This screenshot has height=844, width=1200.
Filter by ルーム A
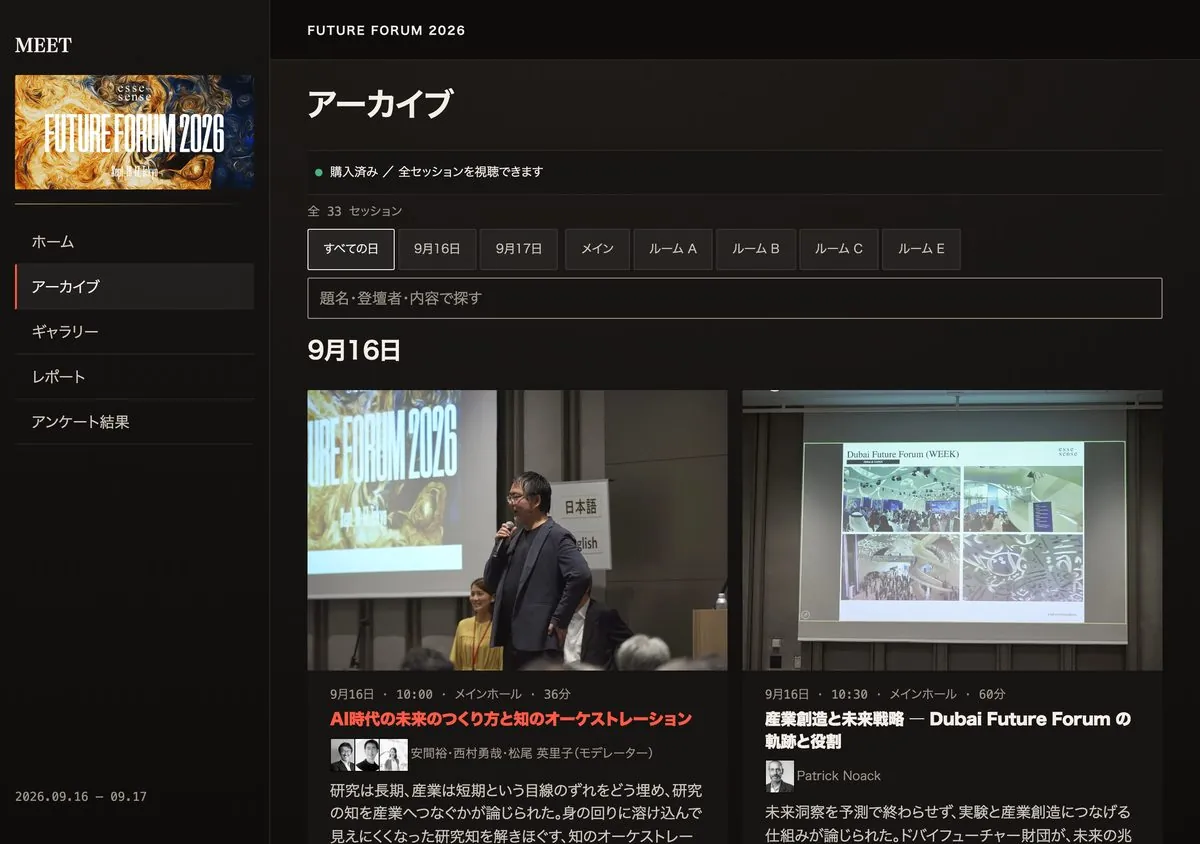[x=673, y=249]
